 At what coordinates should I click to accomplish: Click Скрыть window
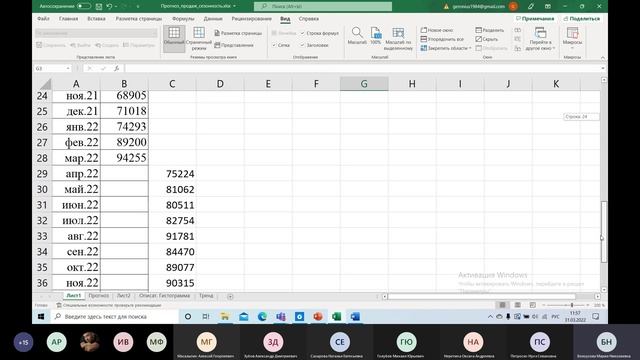(x=487, y=39)
